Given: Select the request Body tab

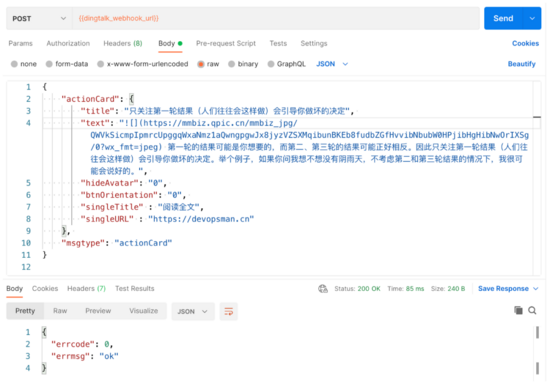Looking at the screenshot, I should 170,43.
